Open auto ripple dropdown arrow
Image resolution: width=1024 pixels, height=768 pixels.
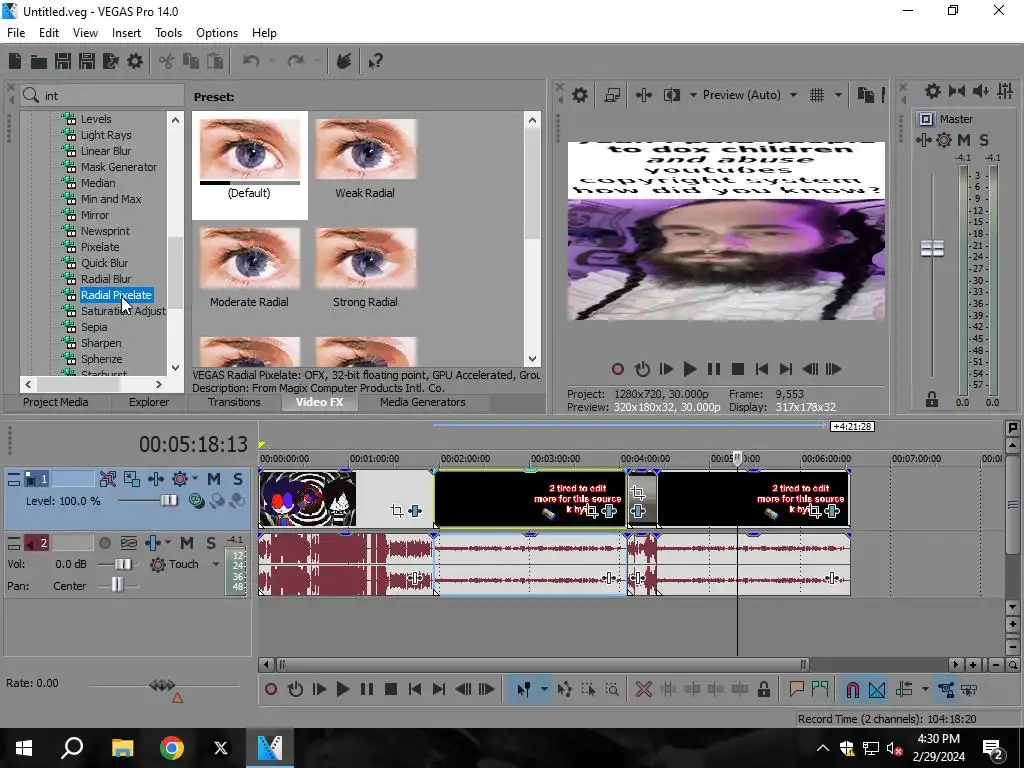point(925,689)
